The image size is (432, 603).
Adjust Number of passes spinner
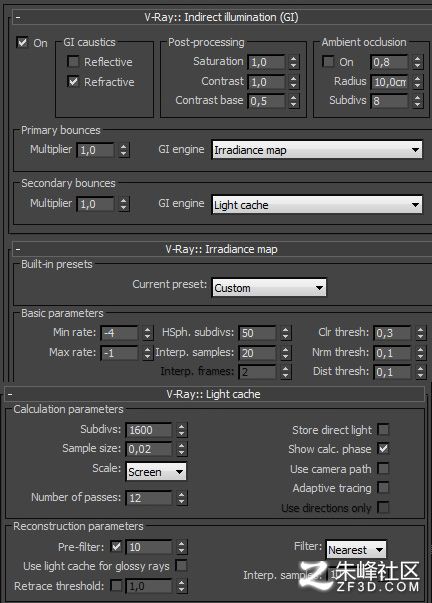(x=182, y=498)
